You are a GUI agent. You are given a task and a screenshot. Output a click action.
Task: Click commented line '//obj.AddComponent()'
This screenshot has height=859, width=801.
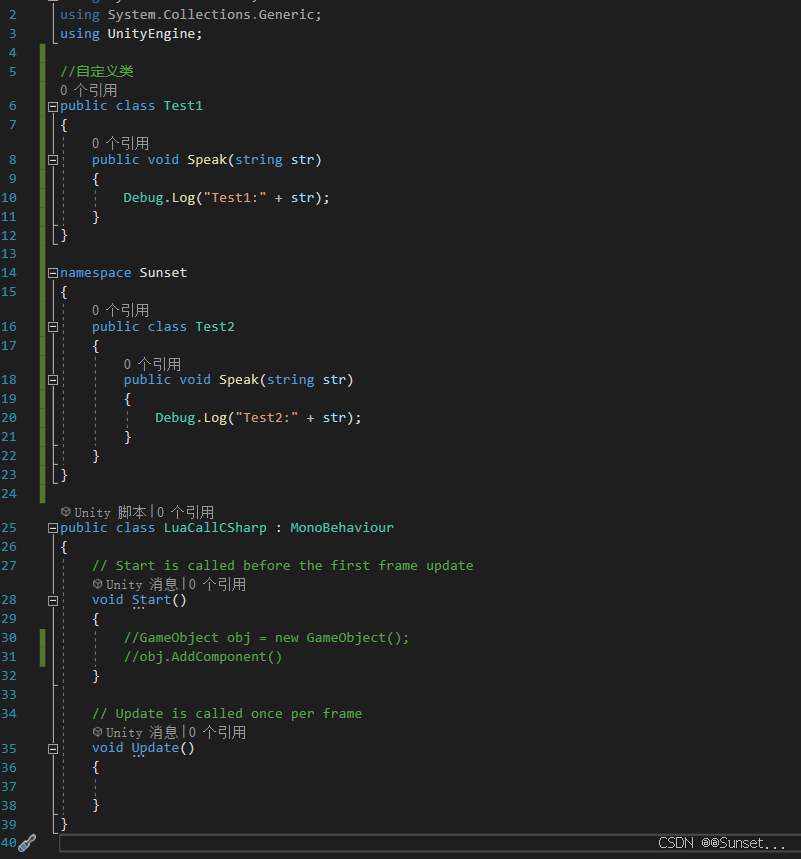pyautogui.click(x=203, y=657)
